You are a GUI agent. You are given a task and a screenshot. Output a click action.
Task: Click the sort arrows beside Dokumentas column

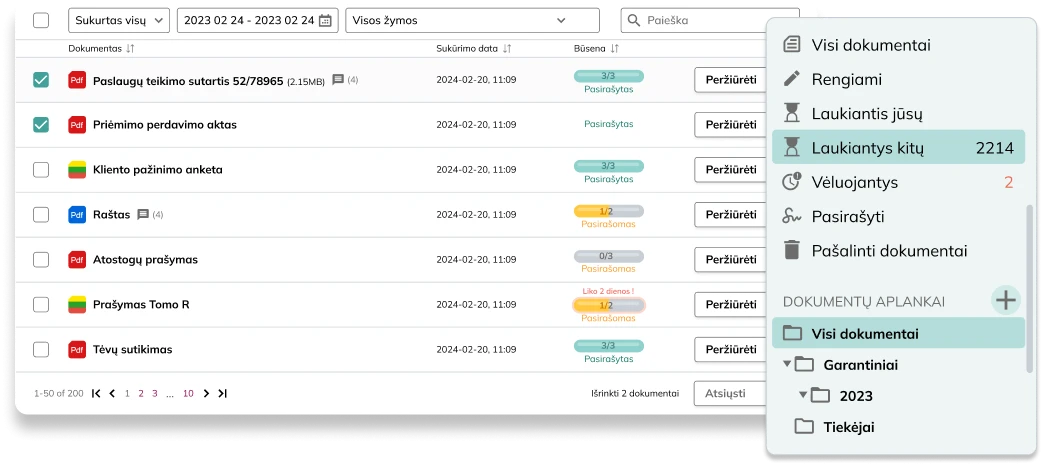(131, 49)
